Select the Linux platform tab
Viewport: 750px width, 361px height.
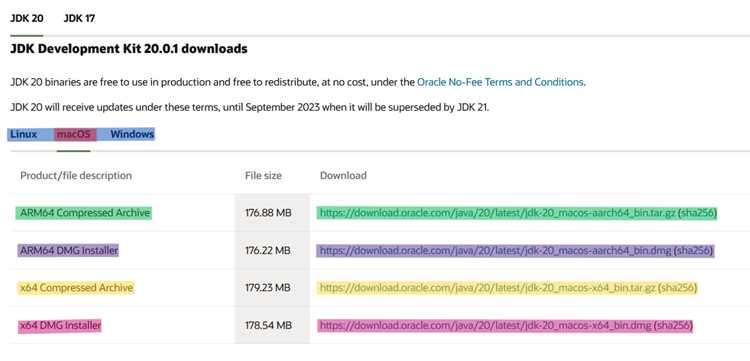(x=23, y=134)
